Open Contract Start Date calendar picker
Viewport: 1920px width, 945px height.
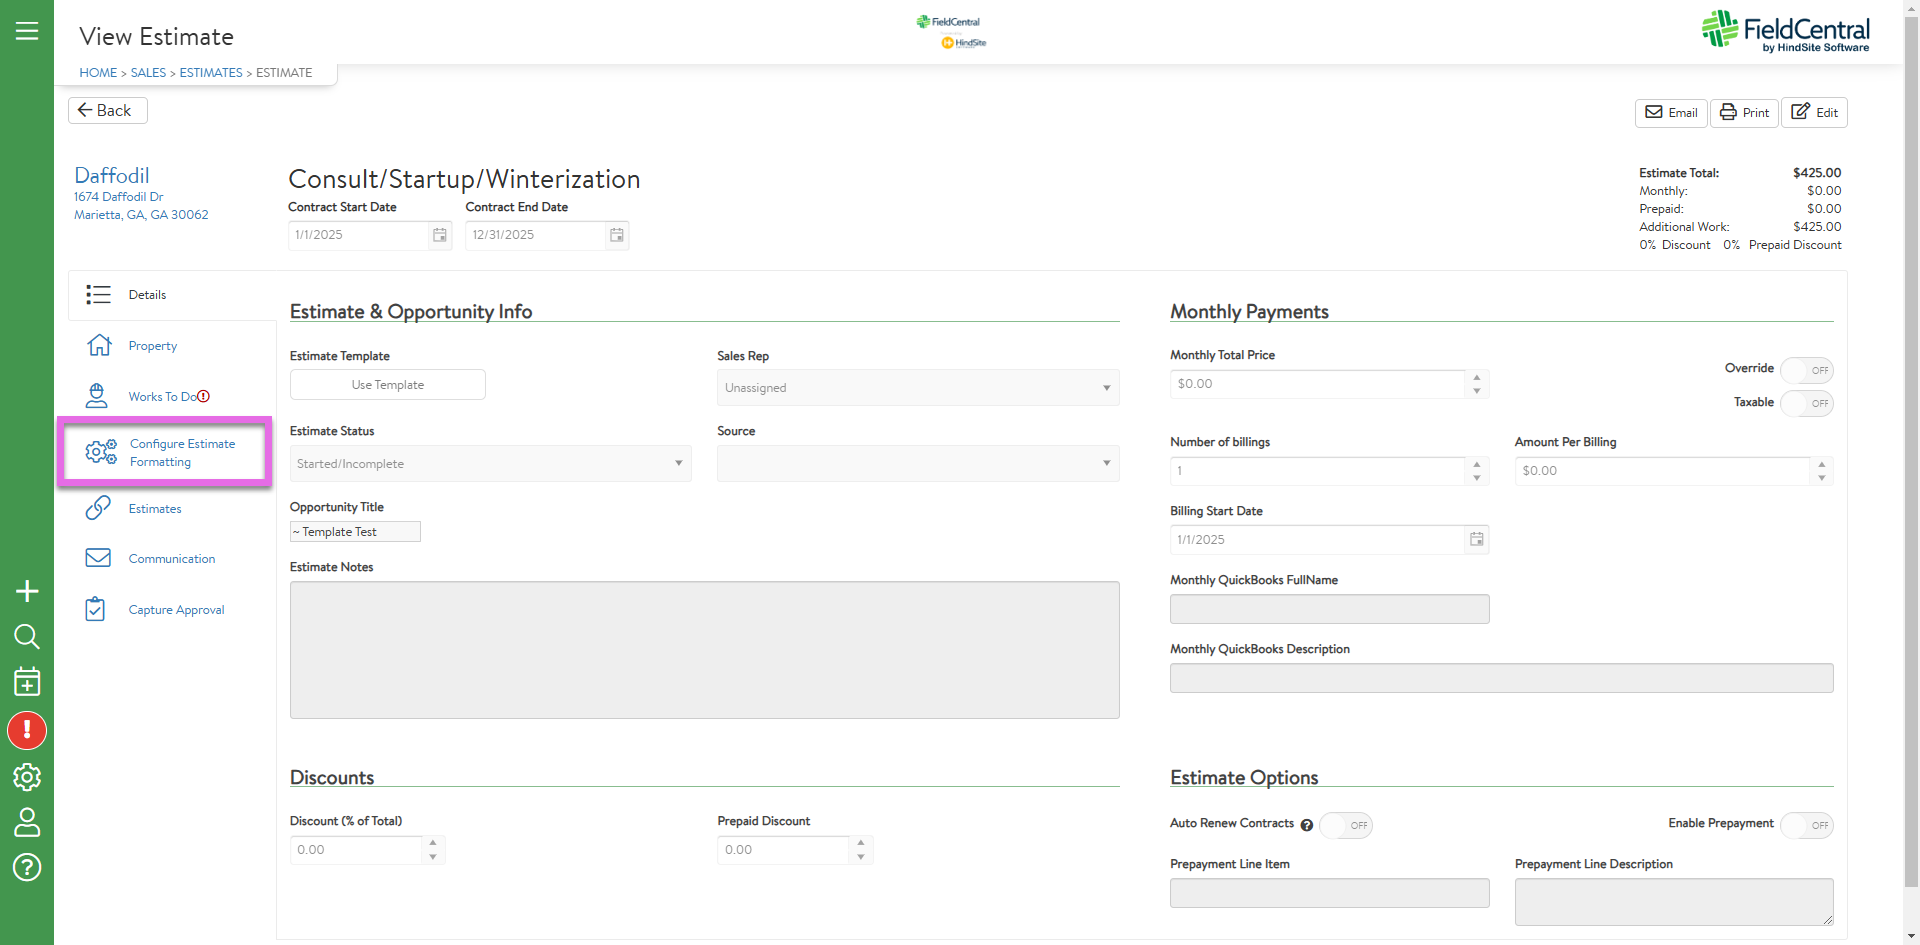439,235
